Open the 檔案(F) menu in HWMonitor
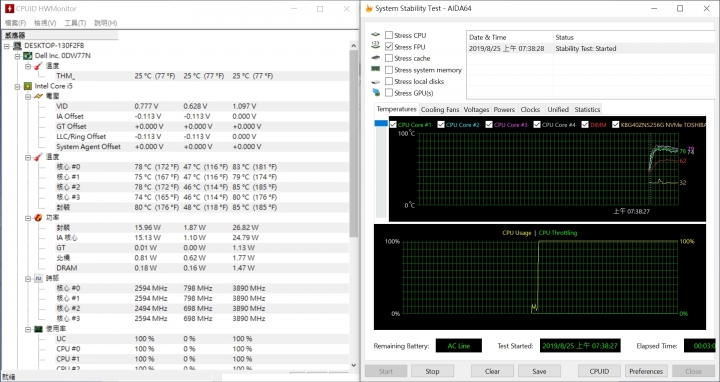Viewport: 720px width, 382px height. click(x=16, y=23)
